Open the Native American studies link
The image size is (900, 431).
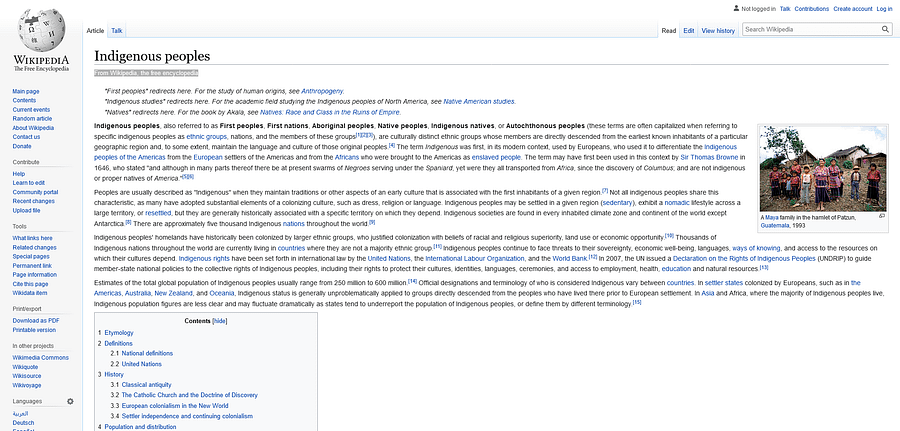pos(479,102)
